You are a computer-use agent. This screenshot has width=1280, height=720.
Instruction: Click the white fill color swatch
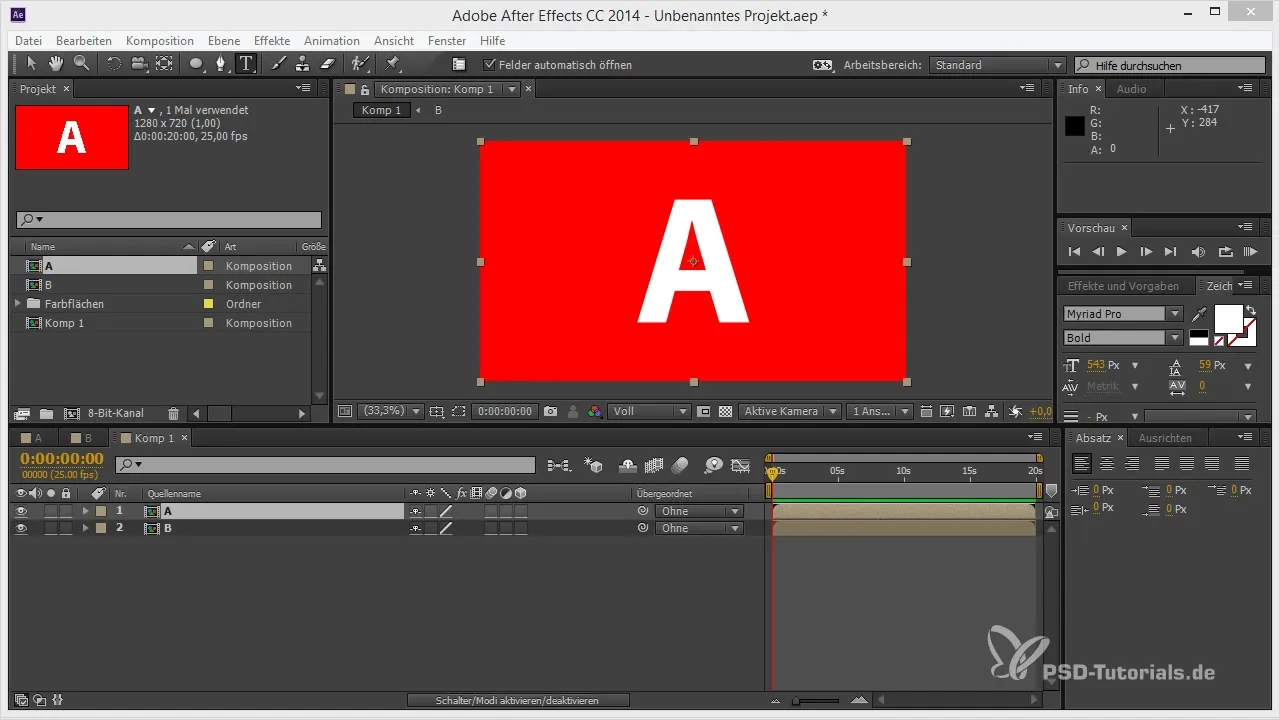[1227, 319]
